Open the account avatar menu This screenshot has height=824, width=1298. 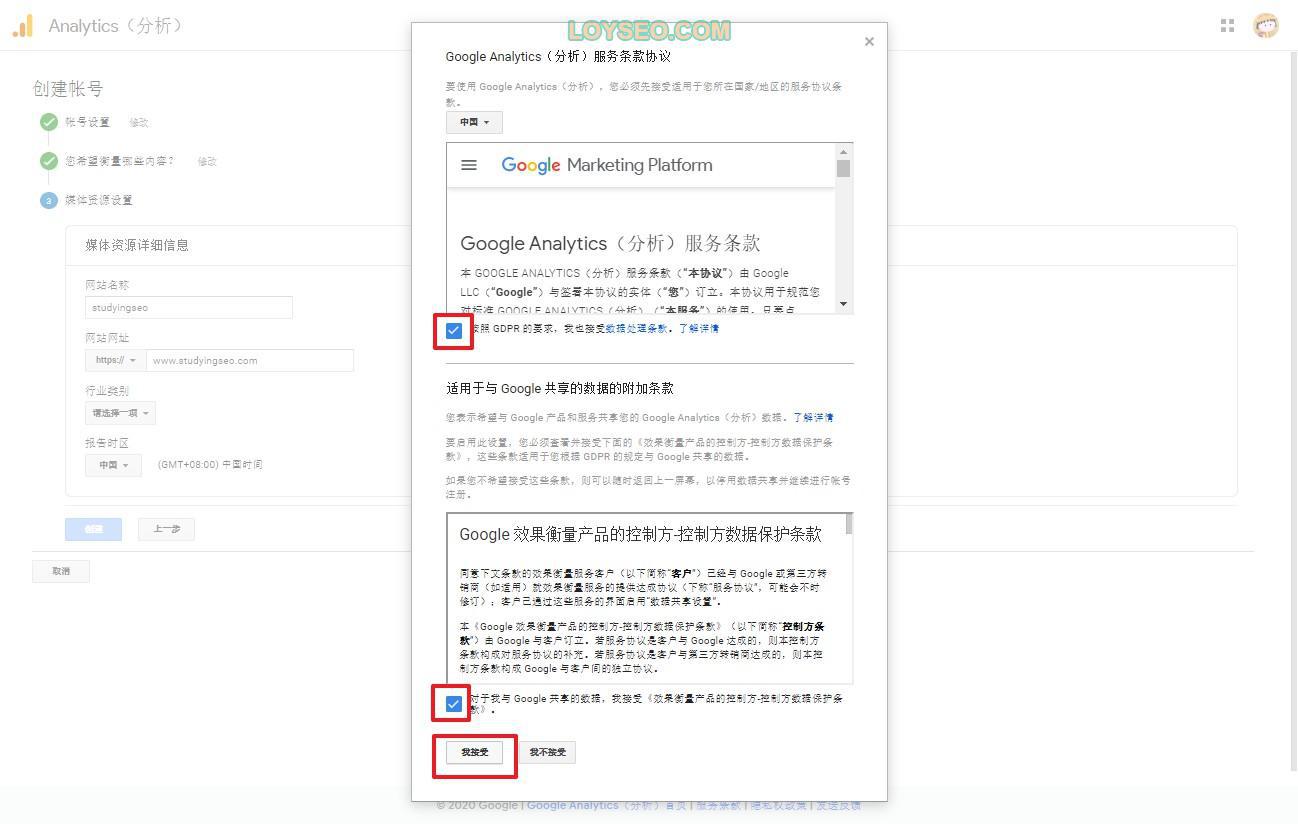point(1266,26)
